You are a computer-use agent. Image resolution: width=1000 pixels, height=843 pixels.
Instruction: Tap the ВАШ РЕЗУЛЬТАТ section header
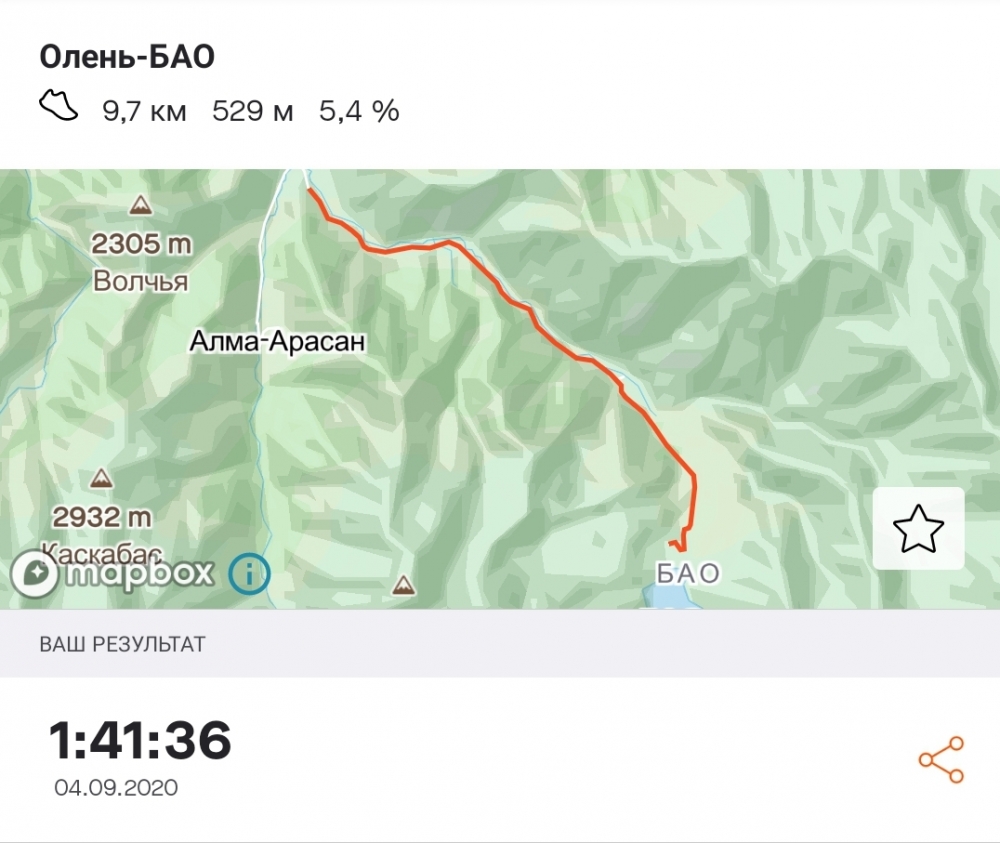(122, 643)
